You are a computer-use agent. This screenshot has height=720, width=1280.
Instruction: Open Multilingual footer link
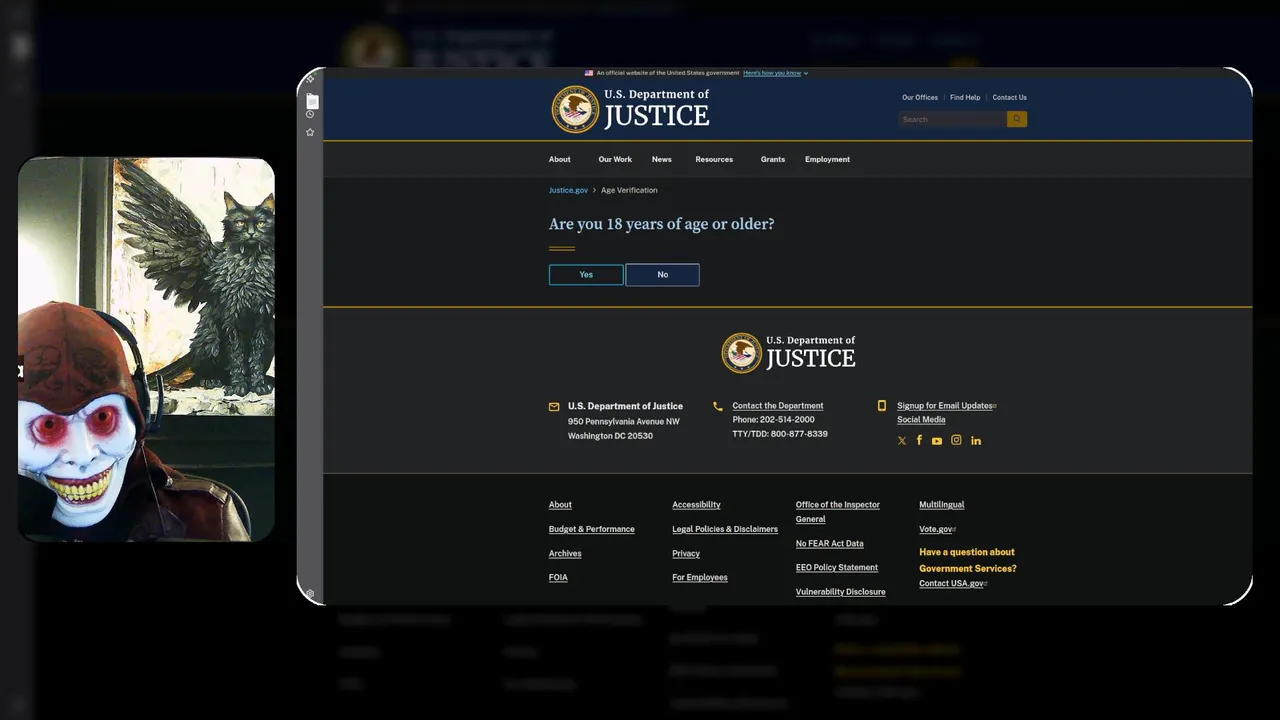click(x=942, y=505)
